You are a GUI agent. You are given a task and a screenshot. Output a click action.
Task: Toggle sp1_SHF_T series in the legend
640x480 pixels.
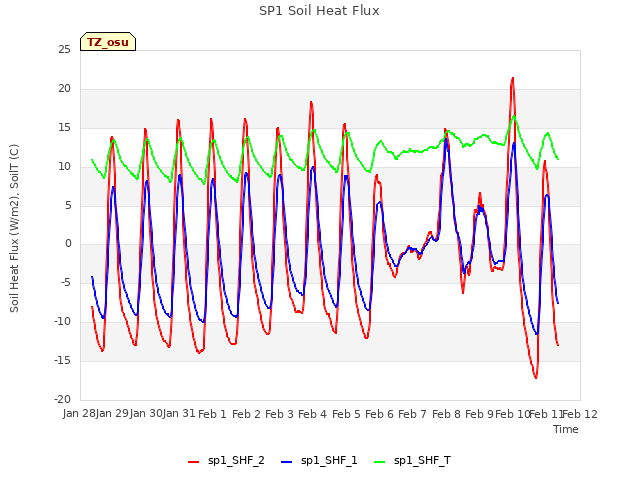[x=412, y=461]
